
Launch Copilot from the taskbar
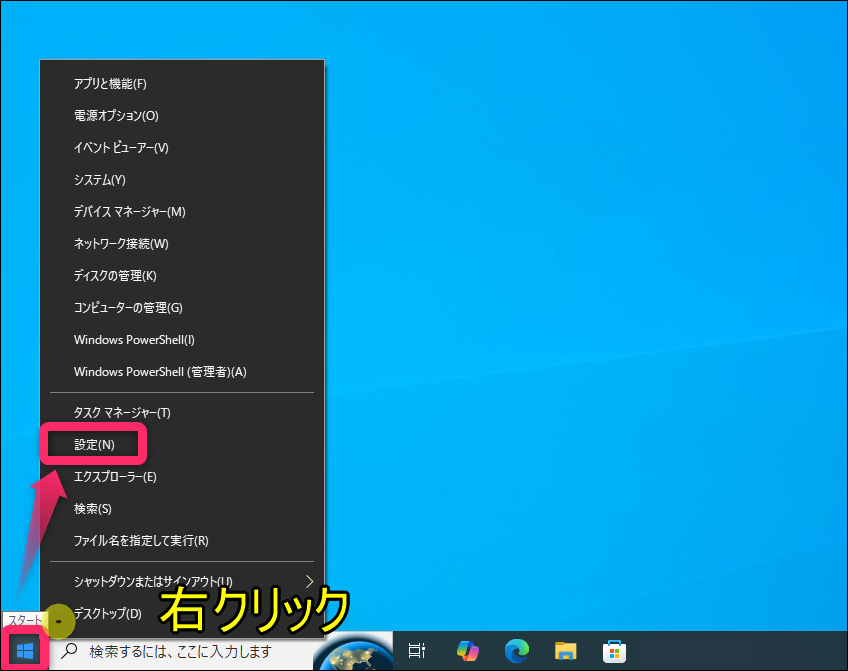(467, 652)
